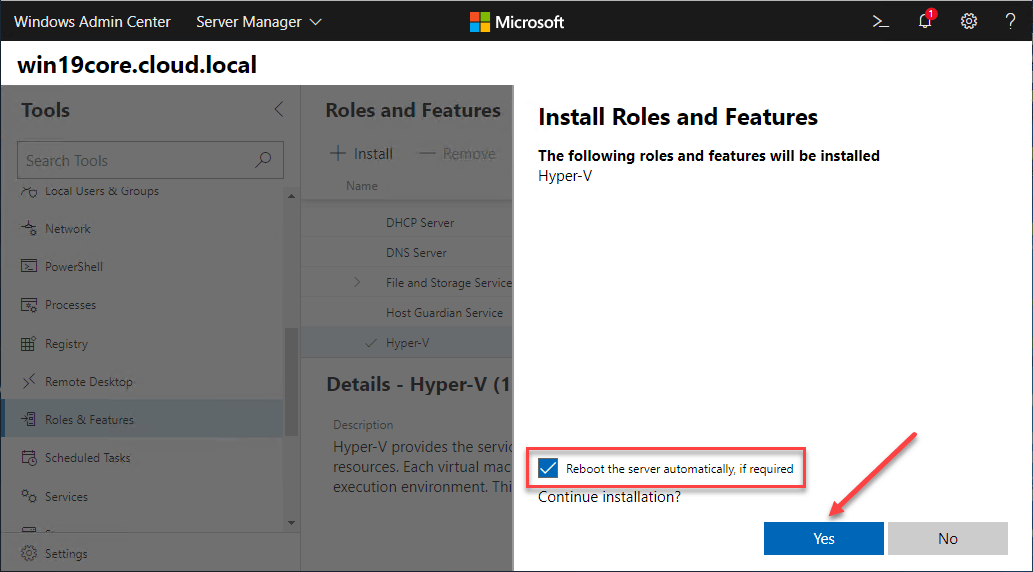Click the plus icon next to Install
The width and height of the screenshot is (1033, 572).
pos(337,154)
